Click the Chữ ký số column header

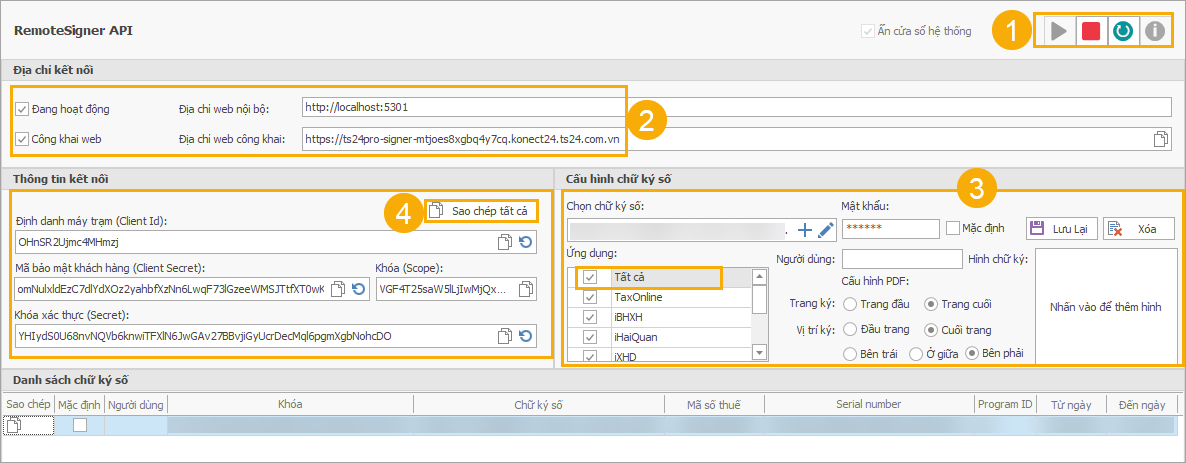(539, 405)
